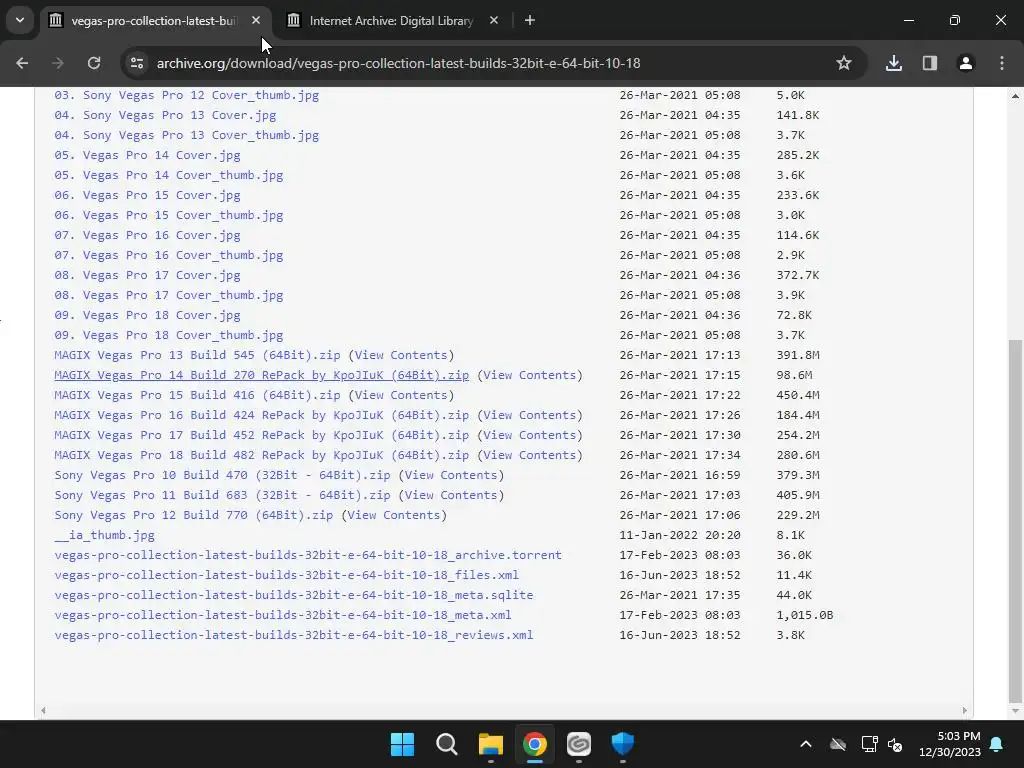
Task: Go back to the previous page
Action: pos(22,63)
